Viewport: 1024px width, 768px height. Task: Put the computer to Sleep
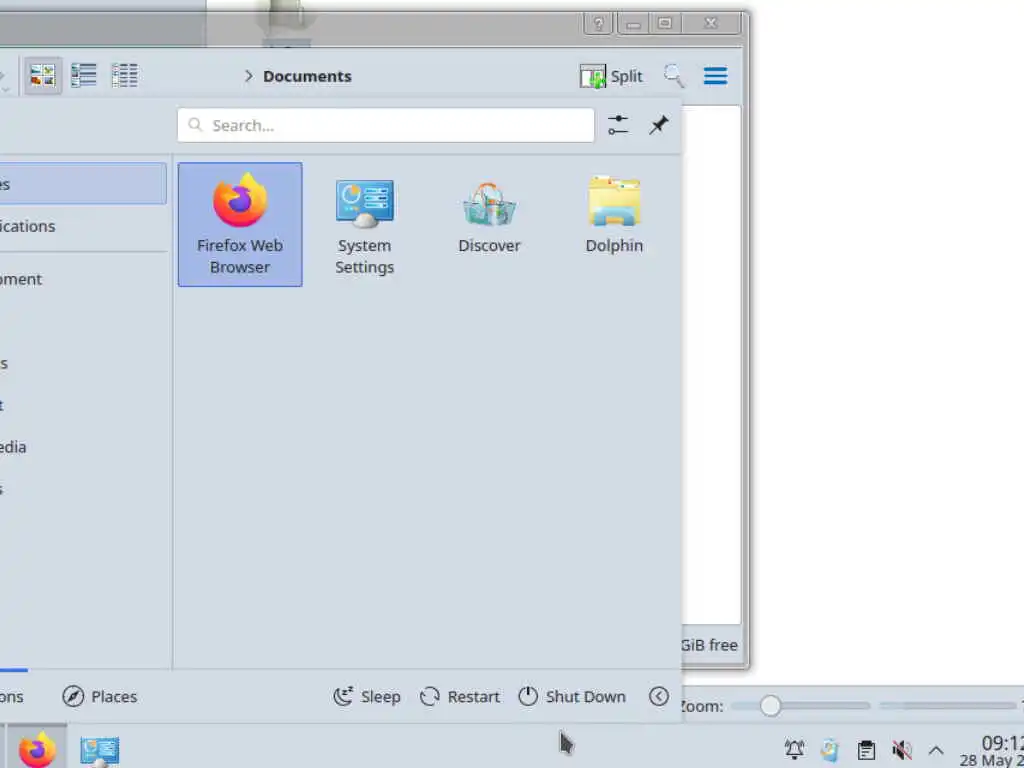coord(367,696)
